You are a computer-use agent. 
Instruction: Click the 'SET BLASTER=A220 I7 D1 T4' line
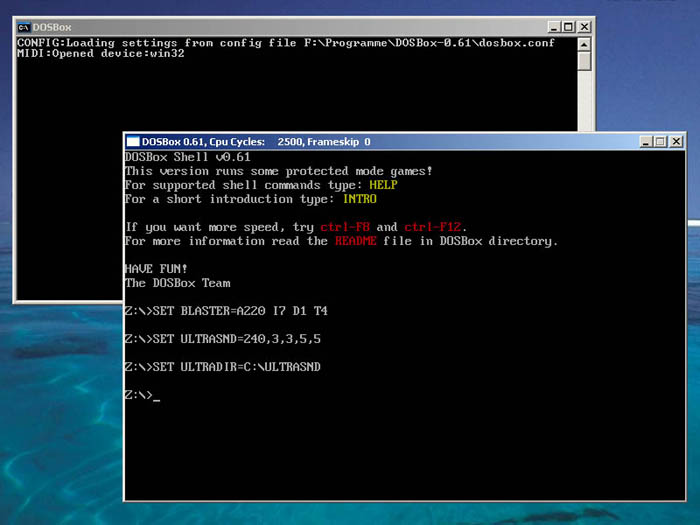226,311
